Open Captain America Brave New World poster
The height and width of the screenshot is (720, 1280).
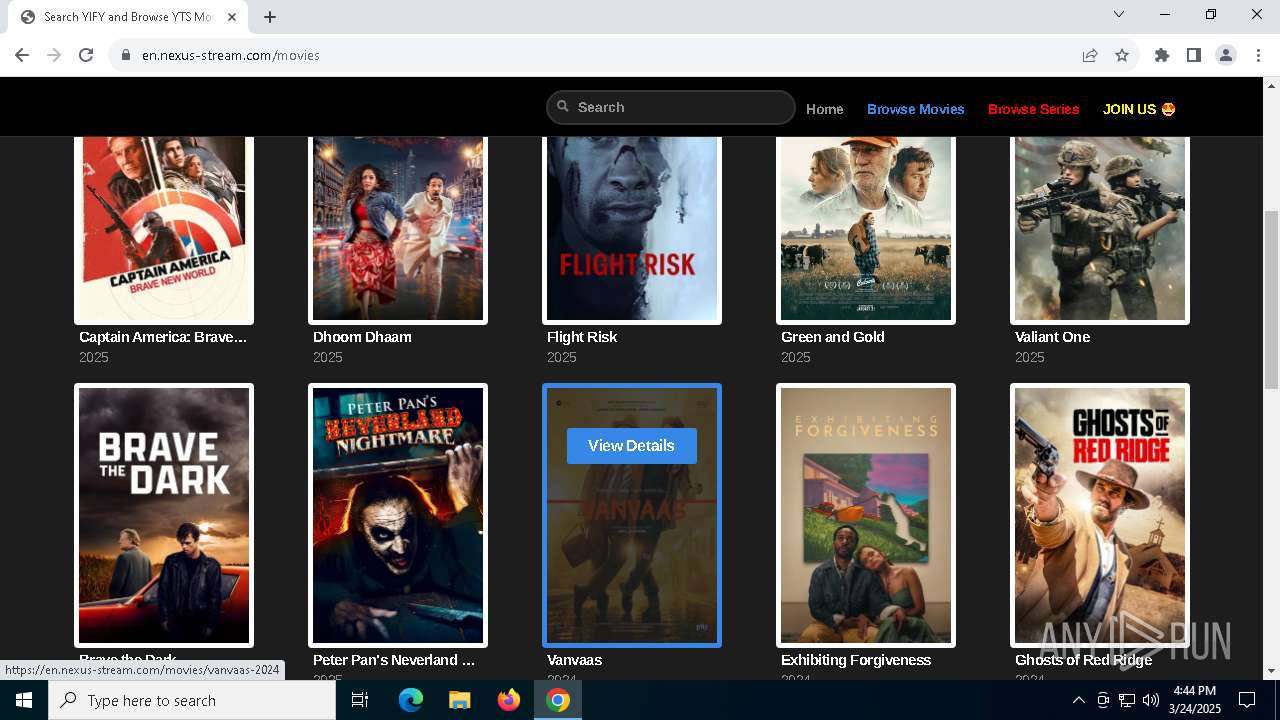click(x=164, y=229)
